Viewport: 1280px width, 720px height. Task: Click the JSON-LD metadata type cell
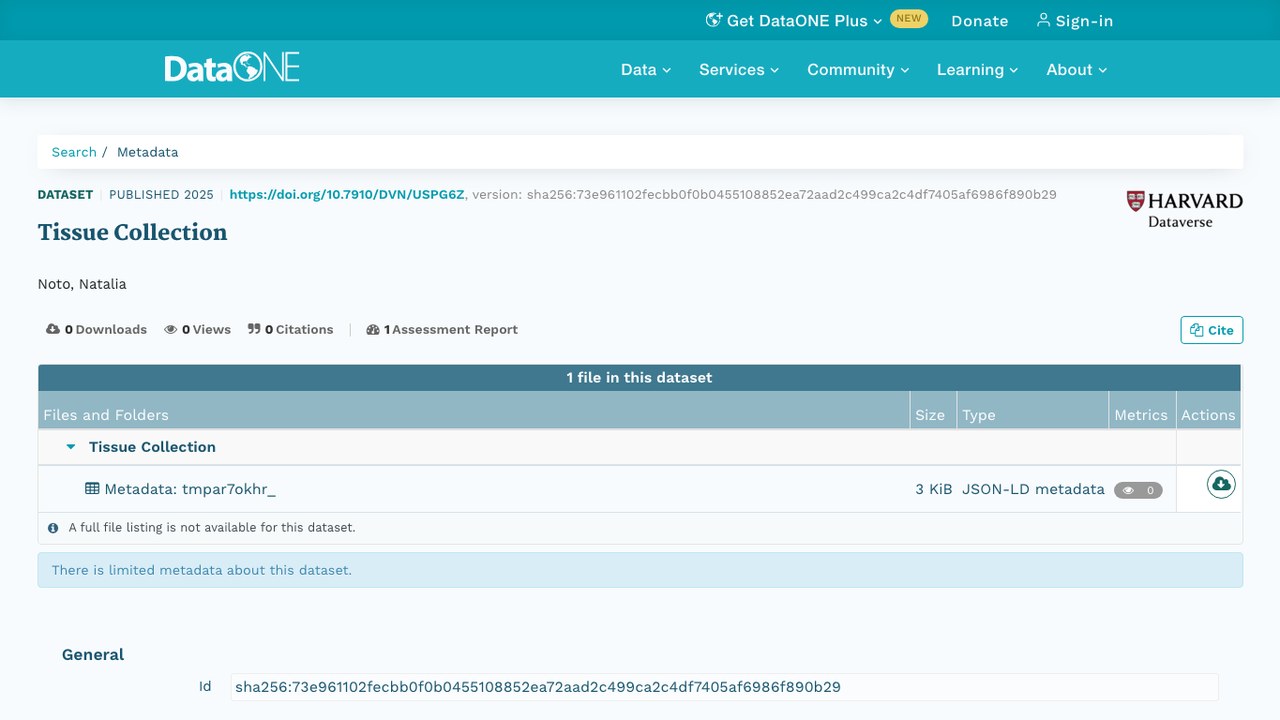pyautogui.click(x=1033, y=489)
